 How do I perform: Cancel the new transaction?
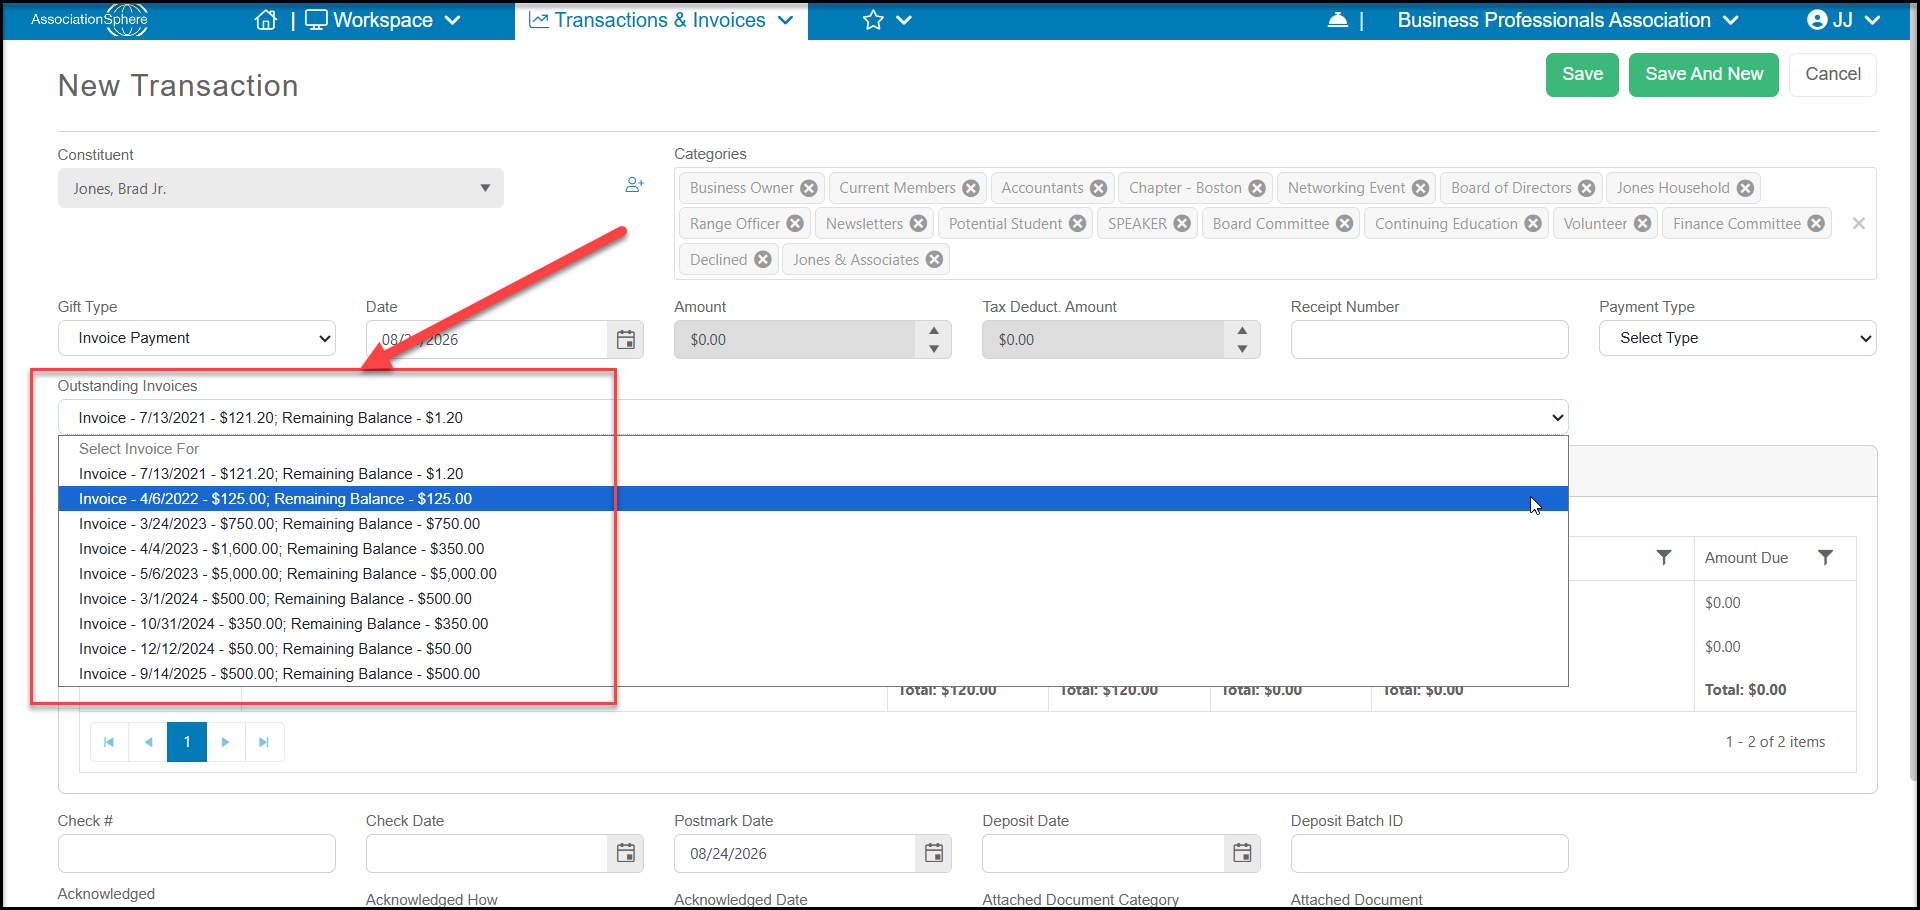(1833, 75)
